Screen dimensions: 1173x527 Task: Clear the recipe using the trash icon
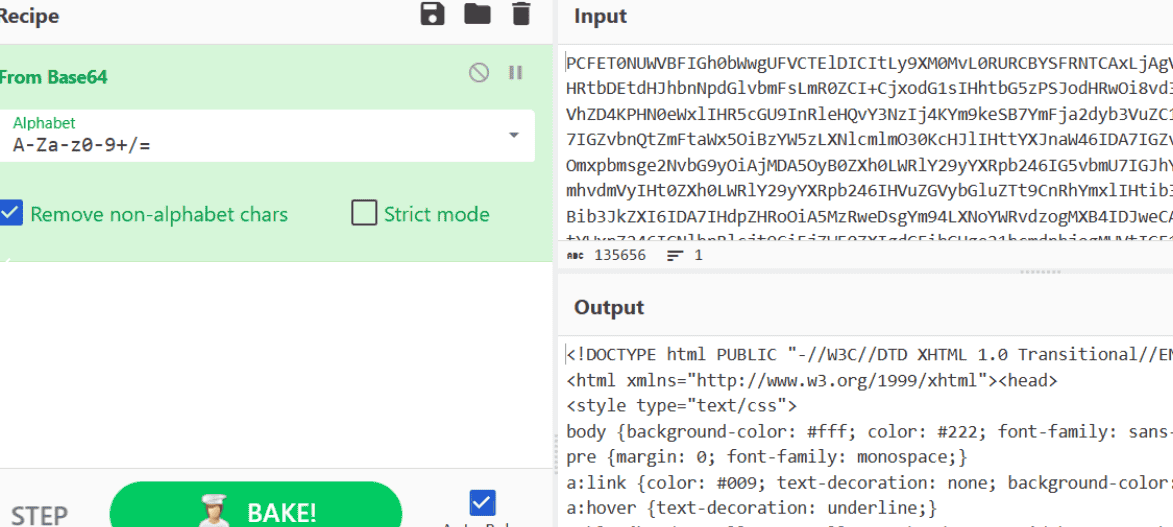(521, 14)
